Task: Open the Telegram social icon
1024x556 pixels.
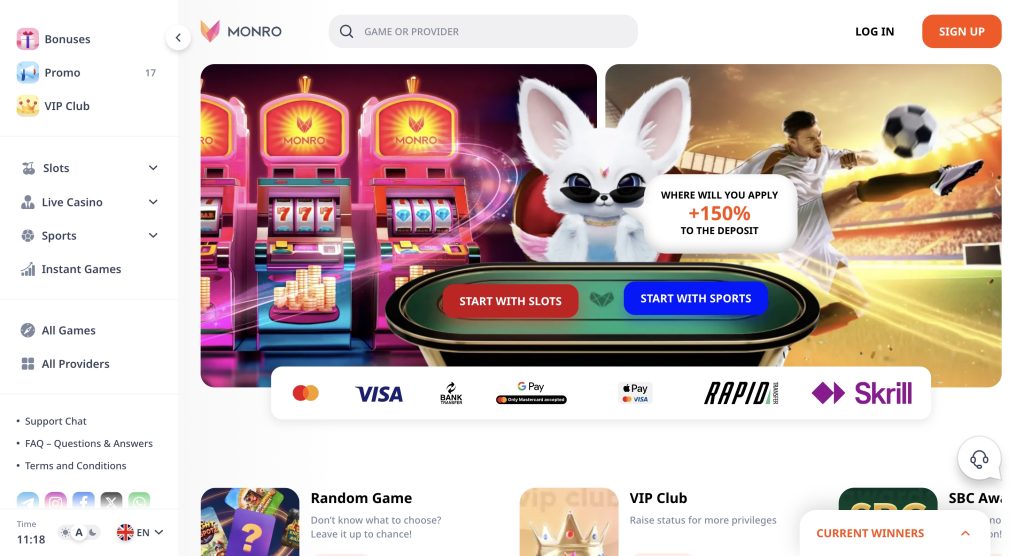Action: coord(27,501)
